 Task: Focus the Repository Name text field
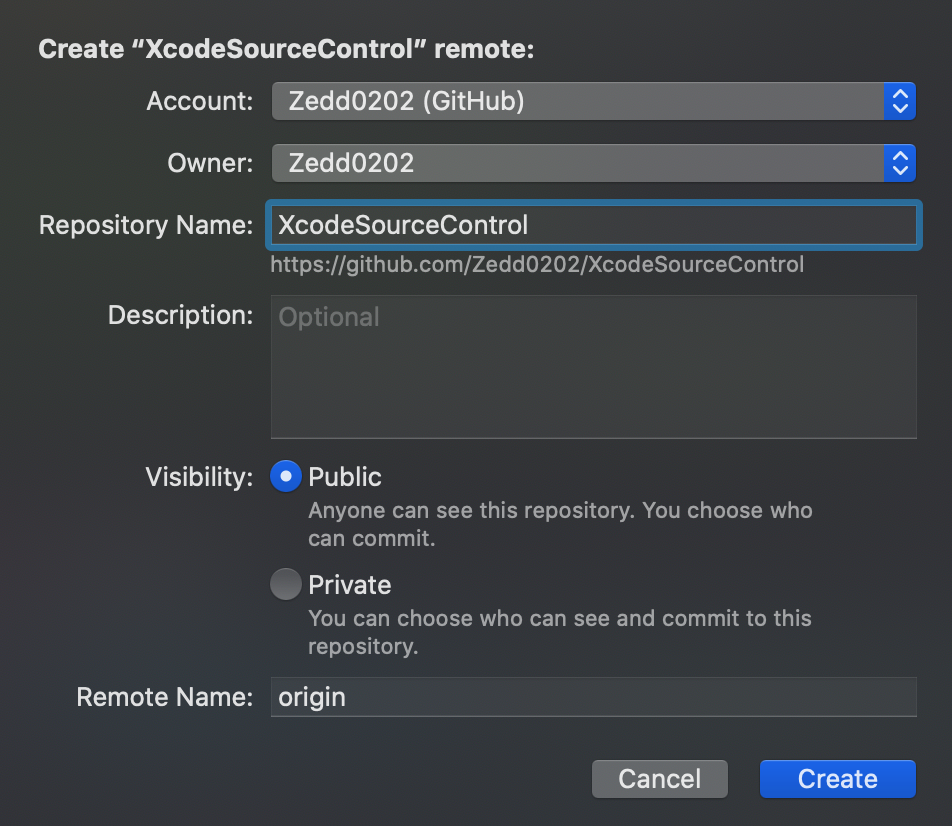593,225
